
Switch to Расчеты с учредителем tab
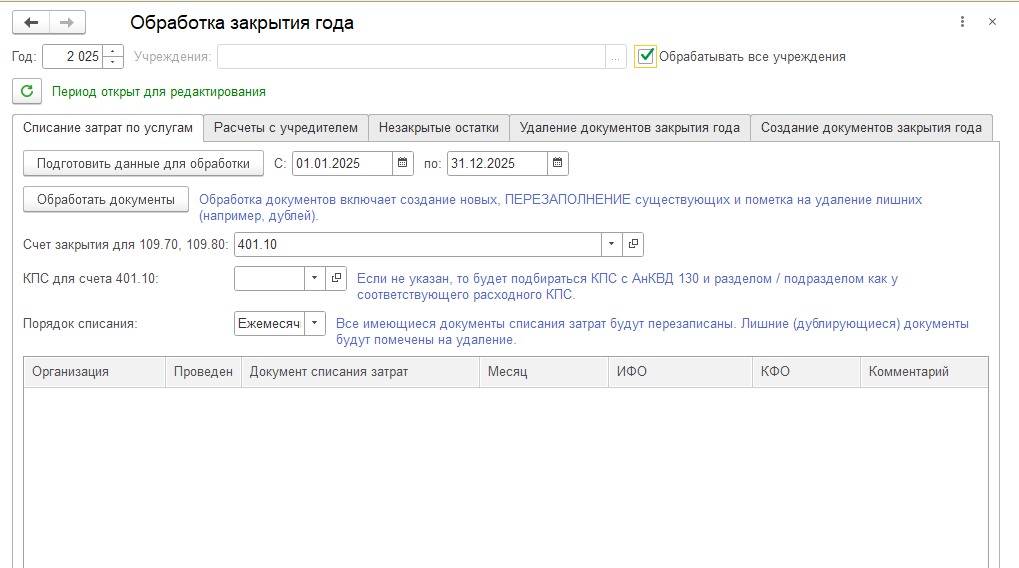tap(286, 128)
